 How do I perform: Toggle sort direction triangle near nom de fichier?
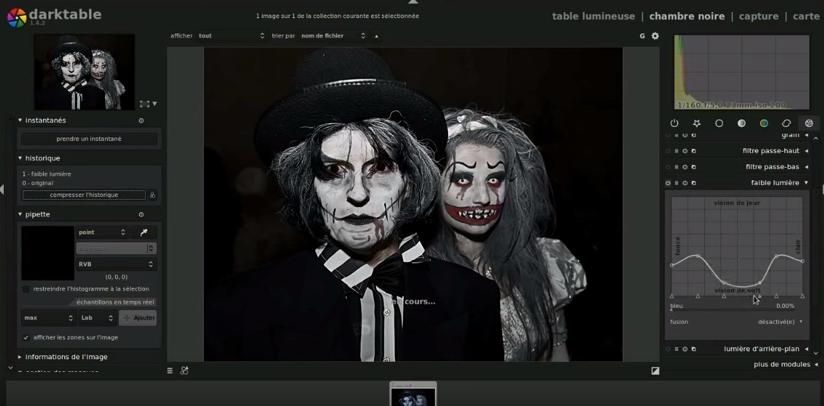[x=376, y=36]
